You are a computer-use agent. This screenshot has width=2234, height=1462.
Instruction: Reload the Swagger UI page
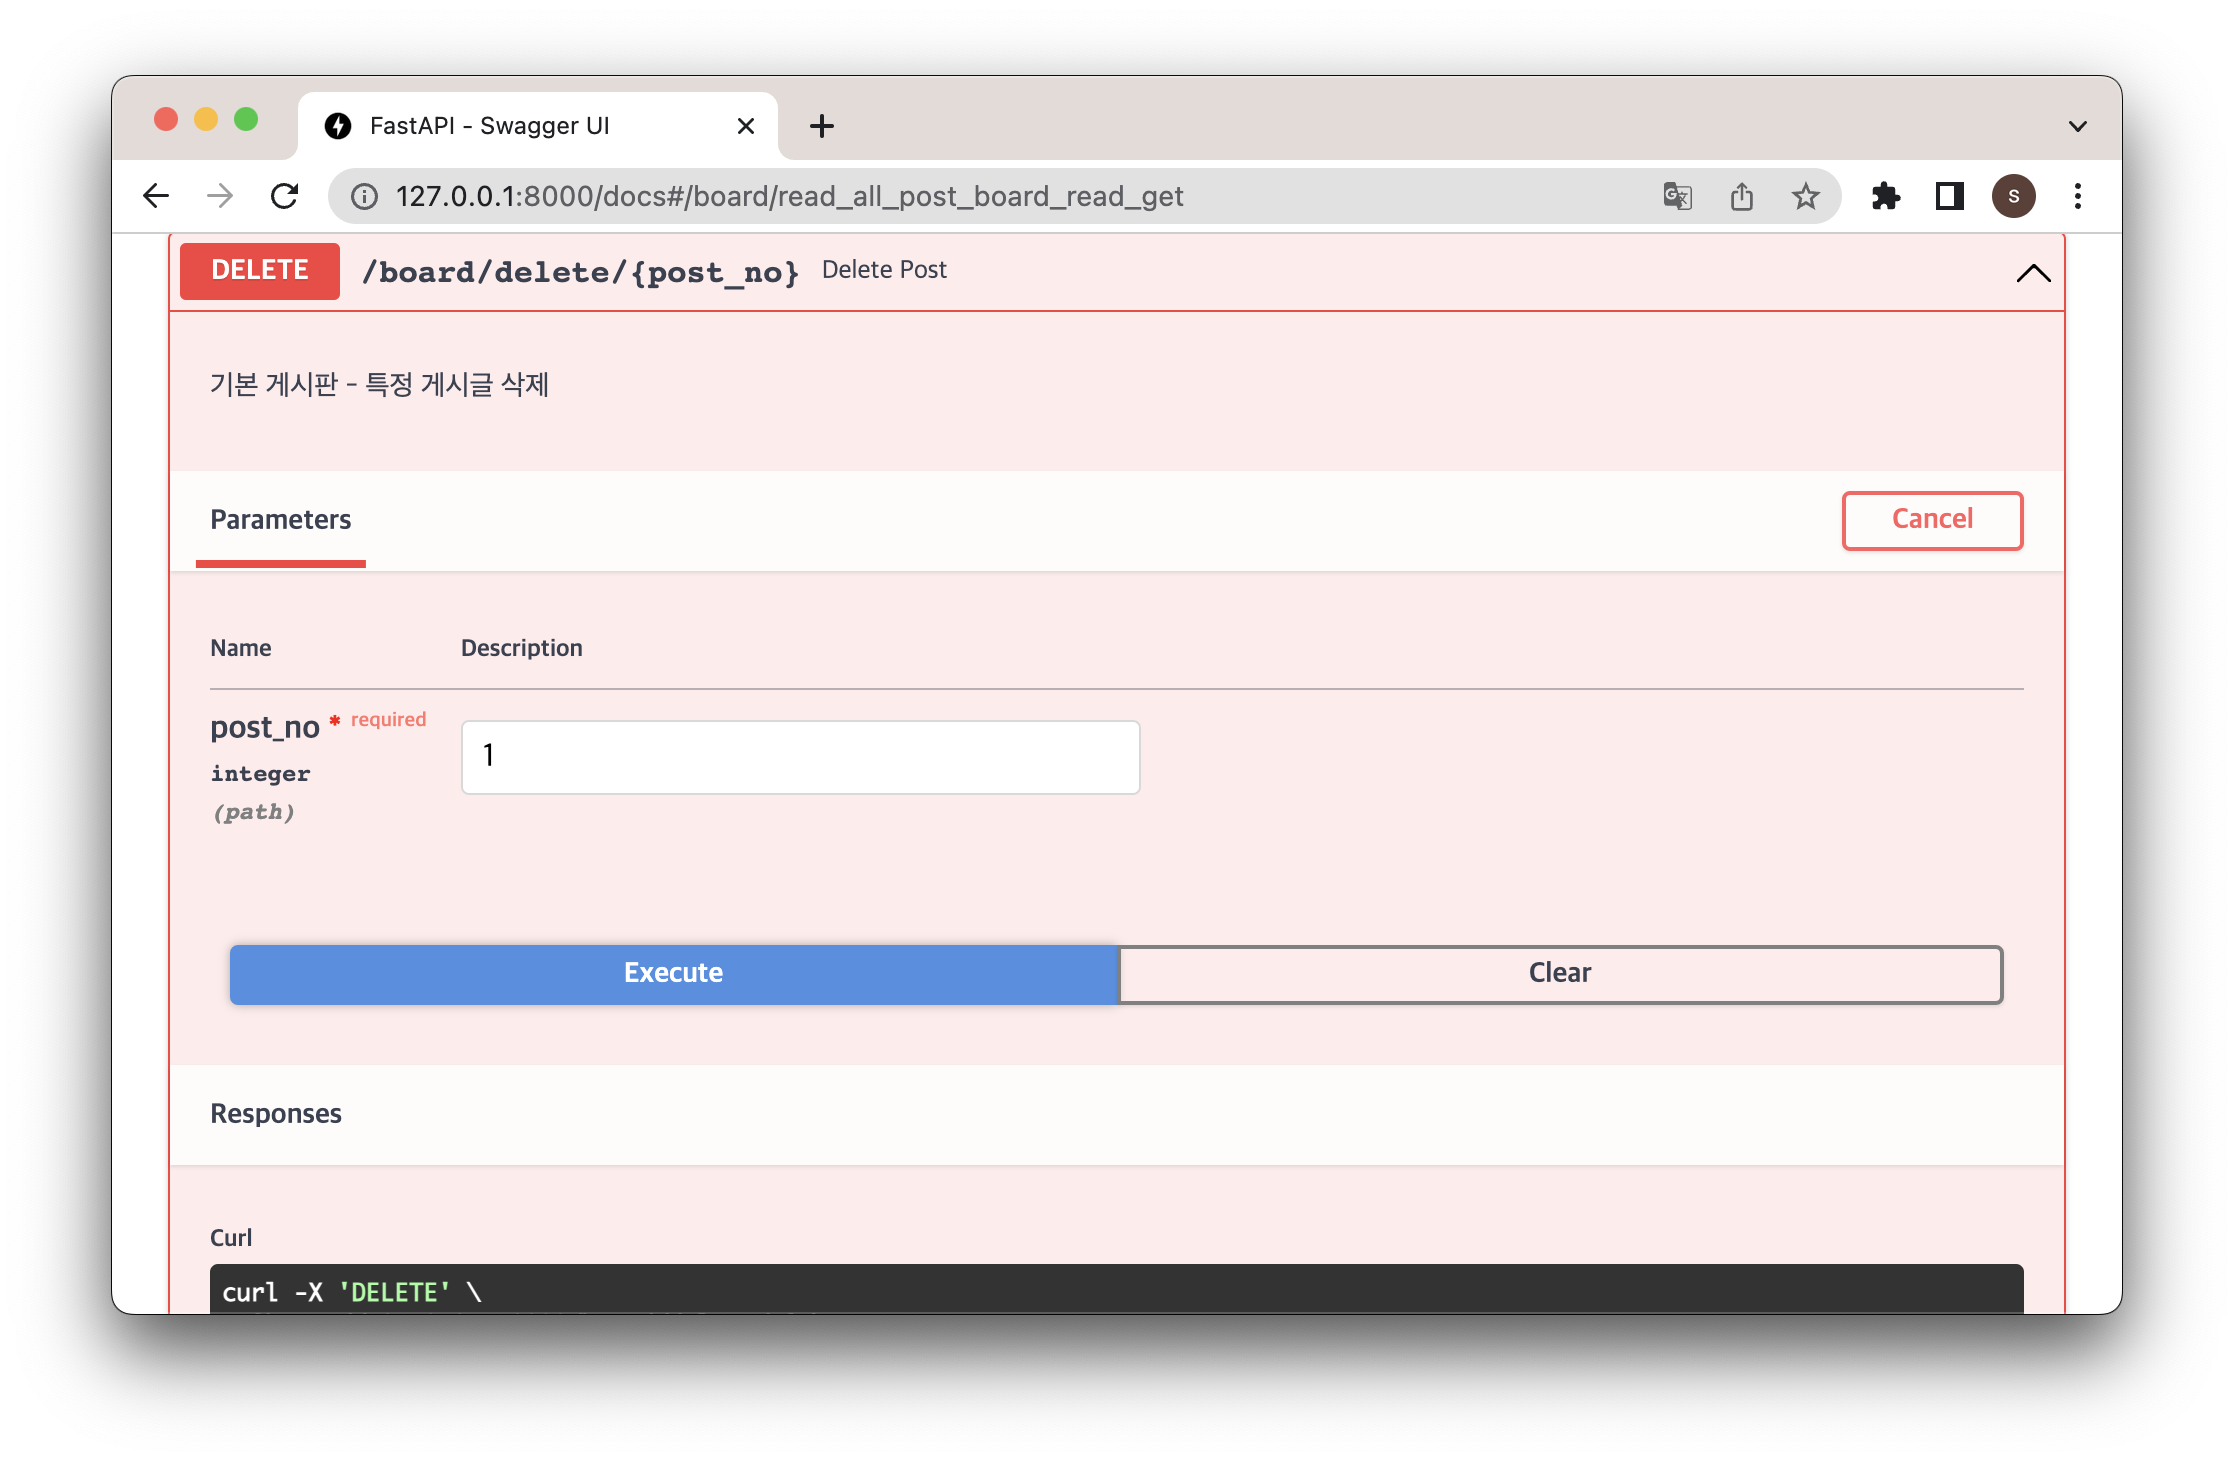tap(285, 196)
